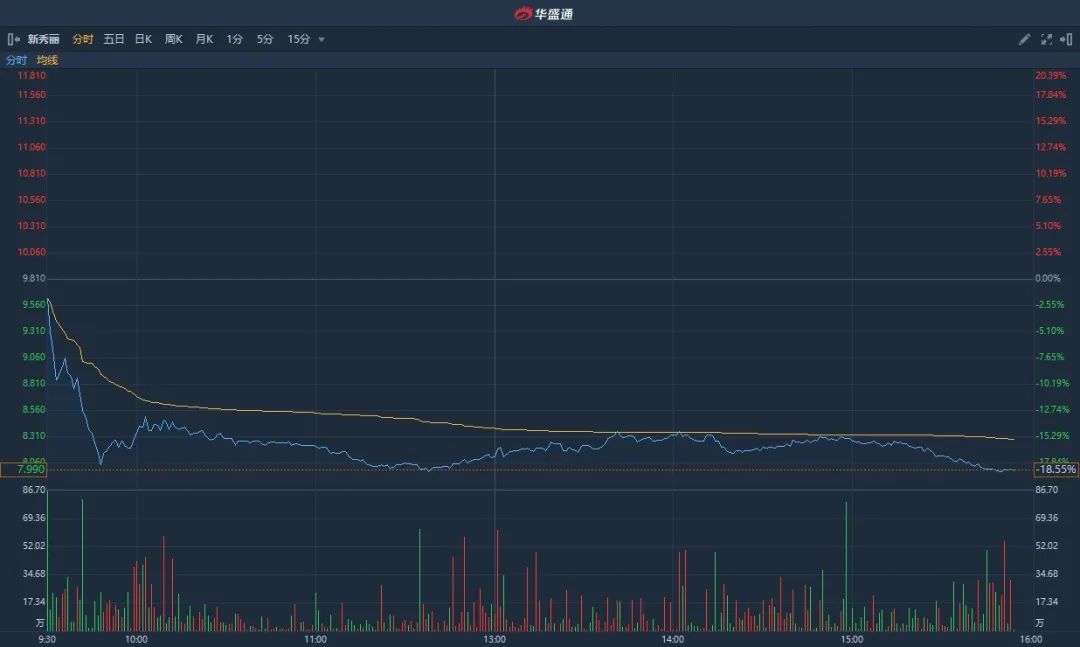1080x647 pixels.
Task: Click the 11.810 top price label
Action: 32,76
